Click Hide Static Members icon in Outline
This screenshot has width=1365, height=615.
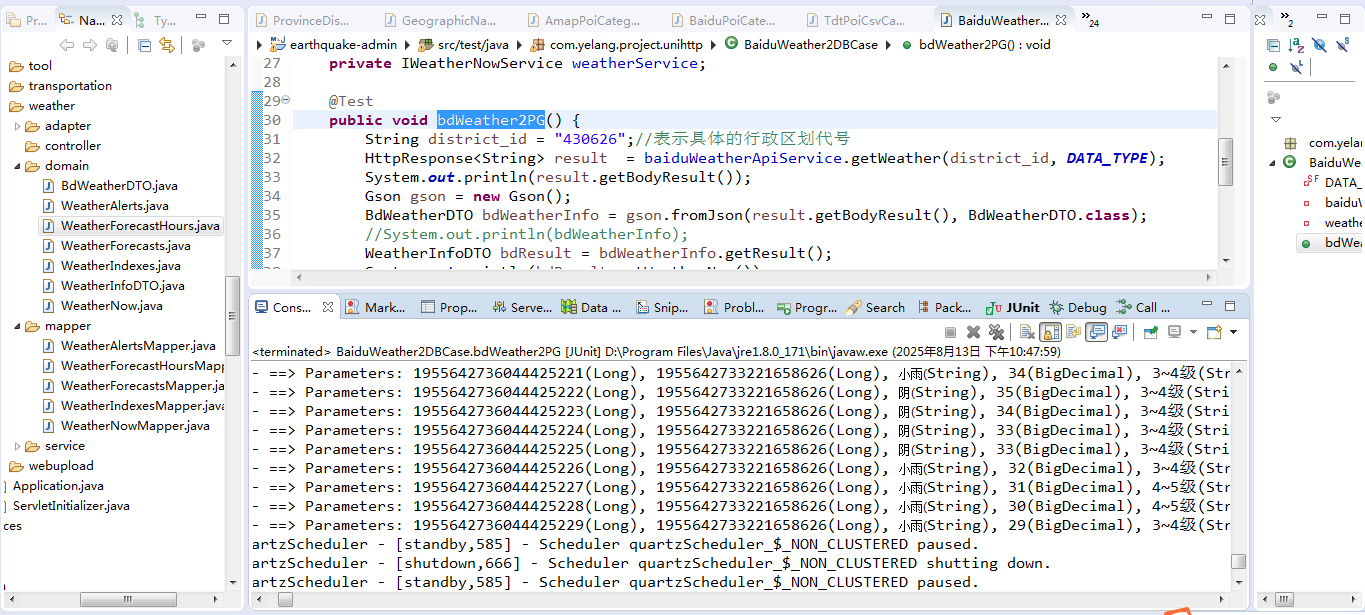[x=1343, y=45]
